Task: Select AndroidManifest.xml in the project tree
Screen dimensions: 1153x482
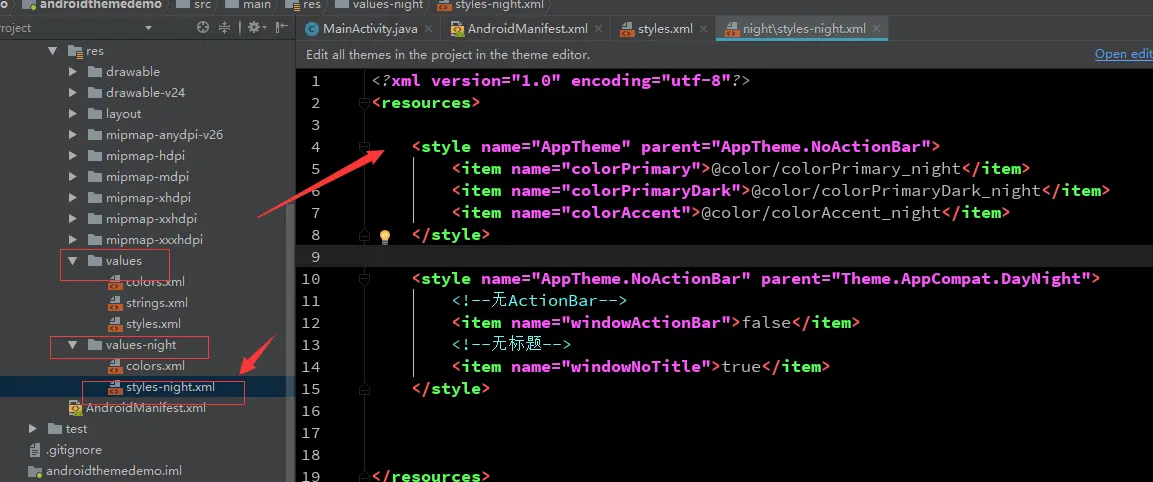Action: [146, 408]
